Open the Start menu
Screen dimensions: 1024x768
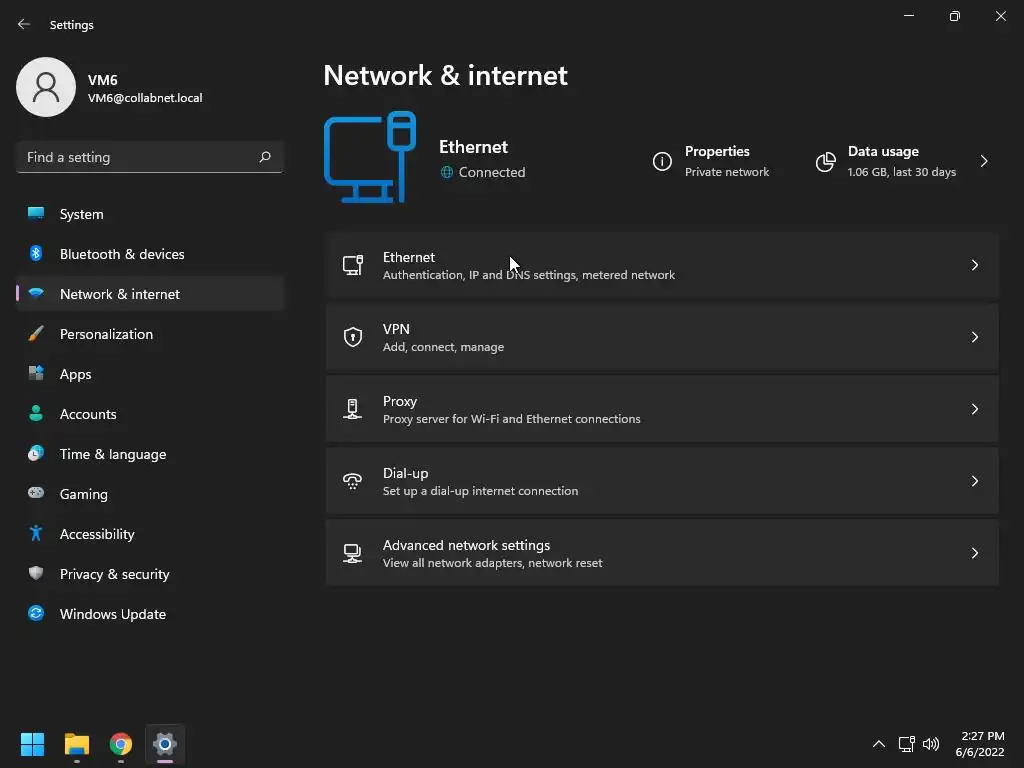[33, 744]
